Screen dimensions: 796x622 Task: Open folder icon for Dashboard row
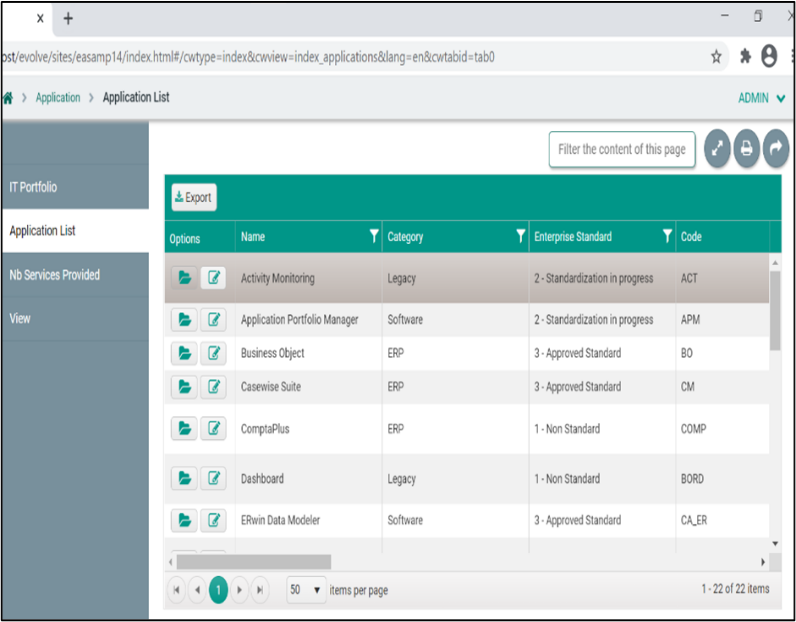point(184,479)
